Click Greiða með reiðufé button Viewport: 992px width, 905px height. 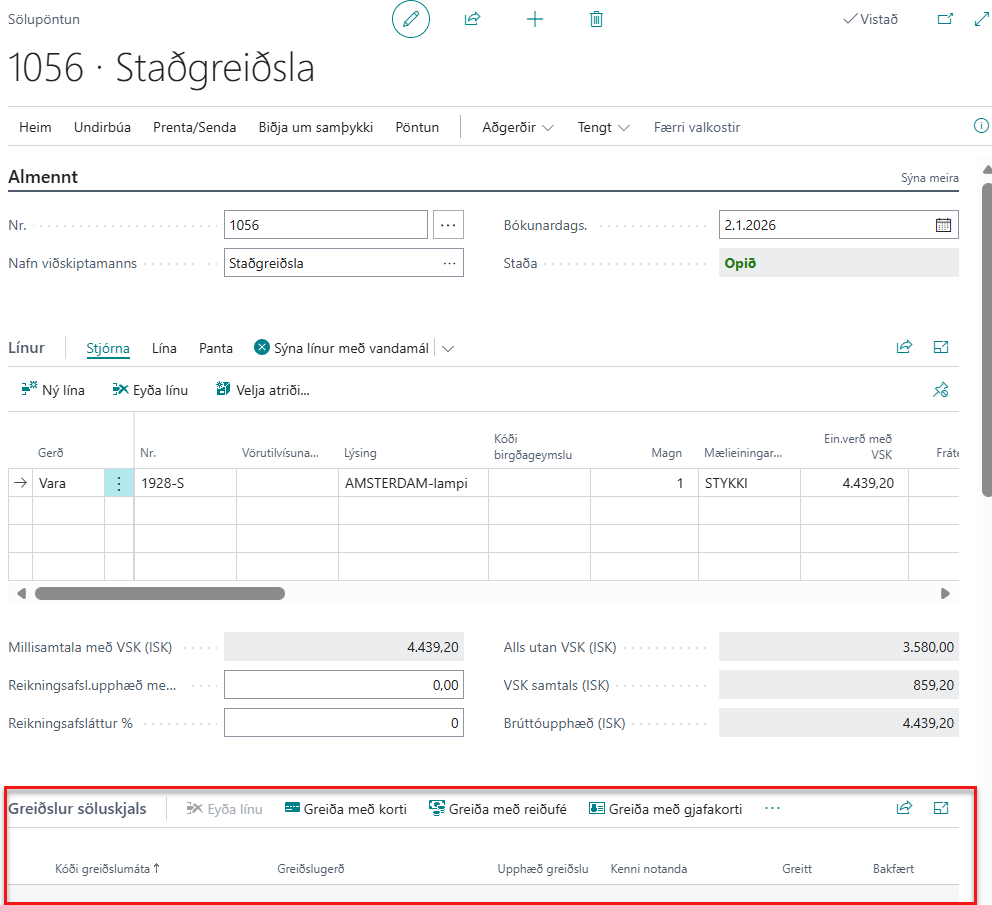point(497,809)
